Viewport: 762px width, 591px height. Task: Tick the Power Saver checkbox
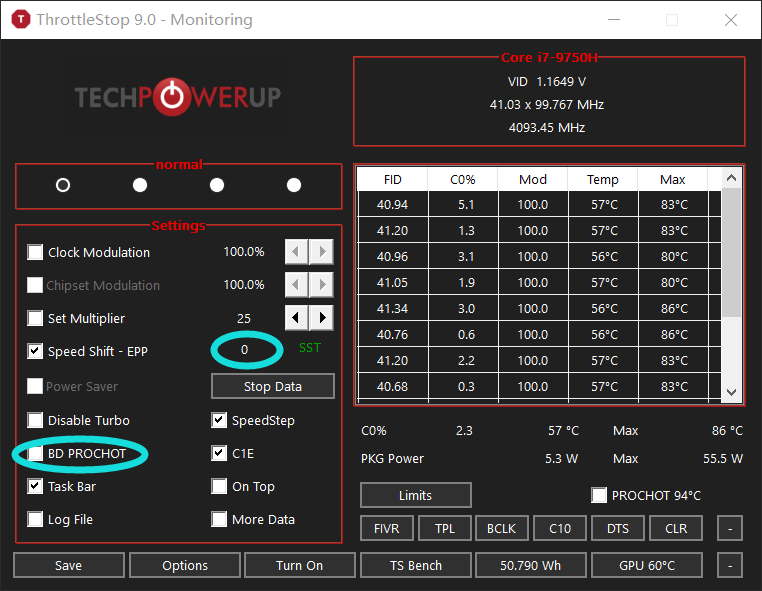point(35,386)
